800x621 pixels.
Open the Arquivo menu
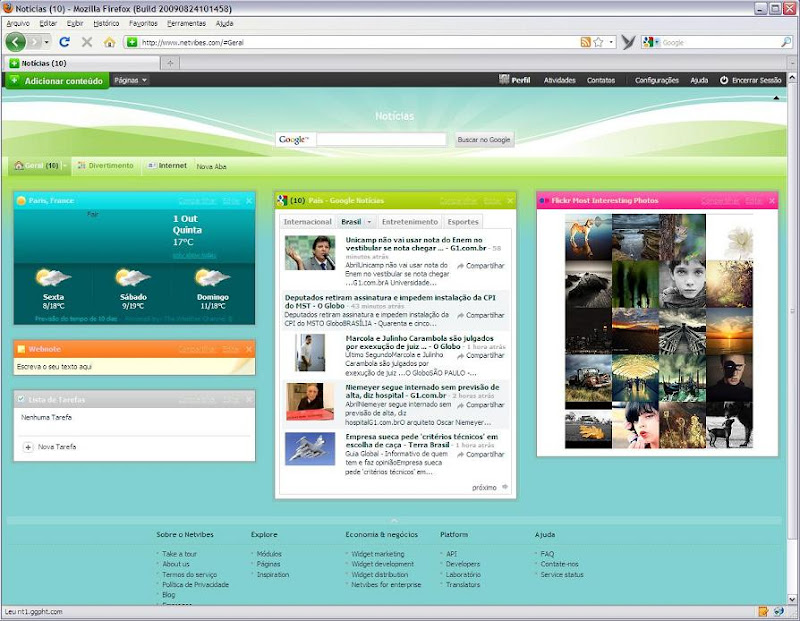click(18, 23)
